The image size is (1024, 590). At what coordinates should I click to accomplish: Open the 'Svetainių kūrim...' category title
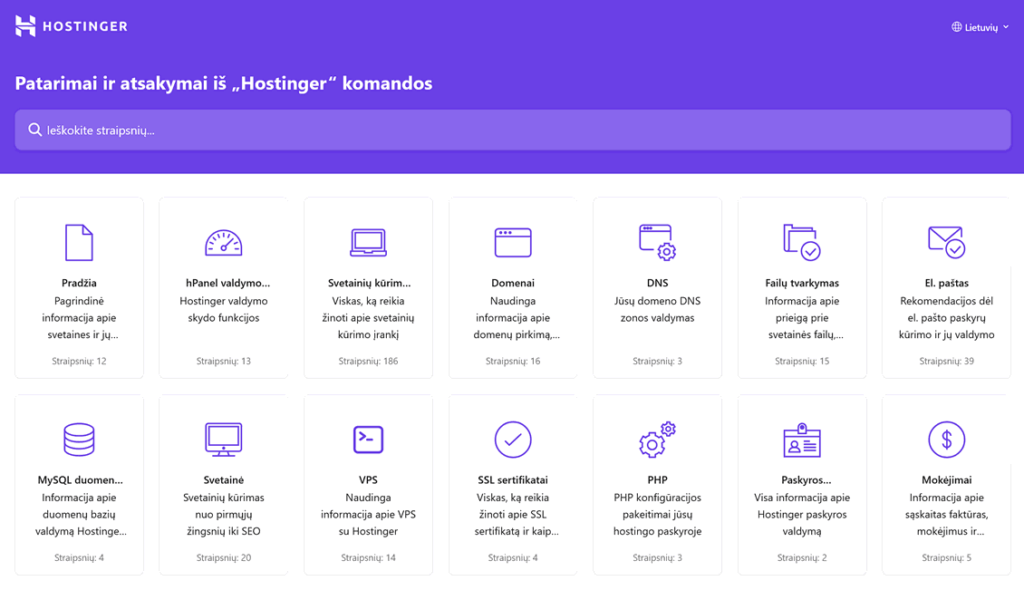pyautogui.click(x=369, y=283)
